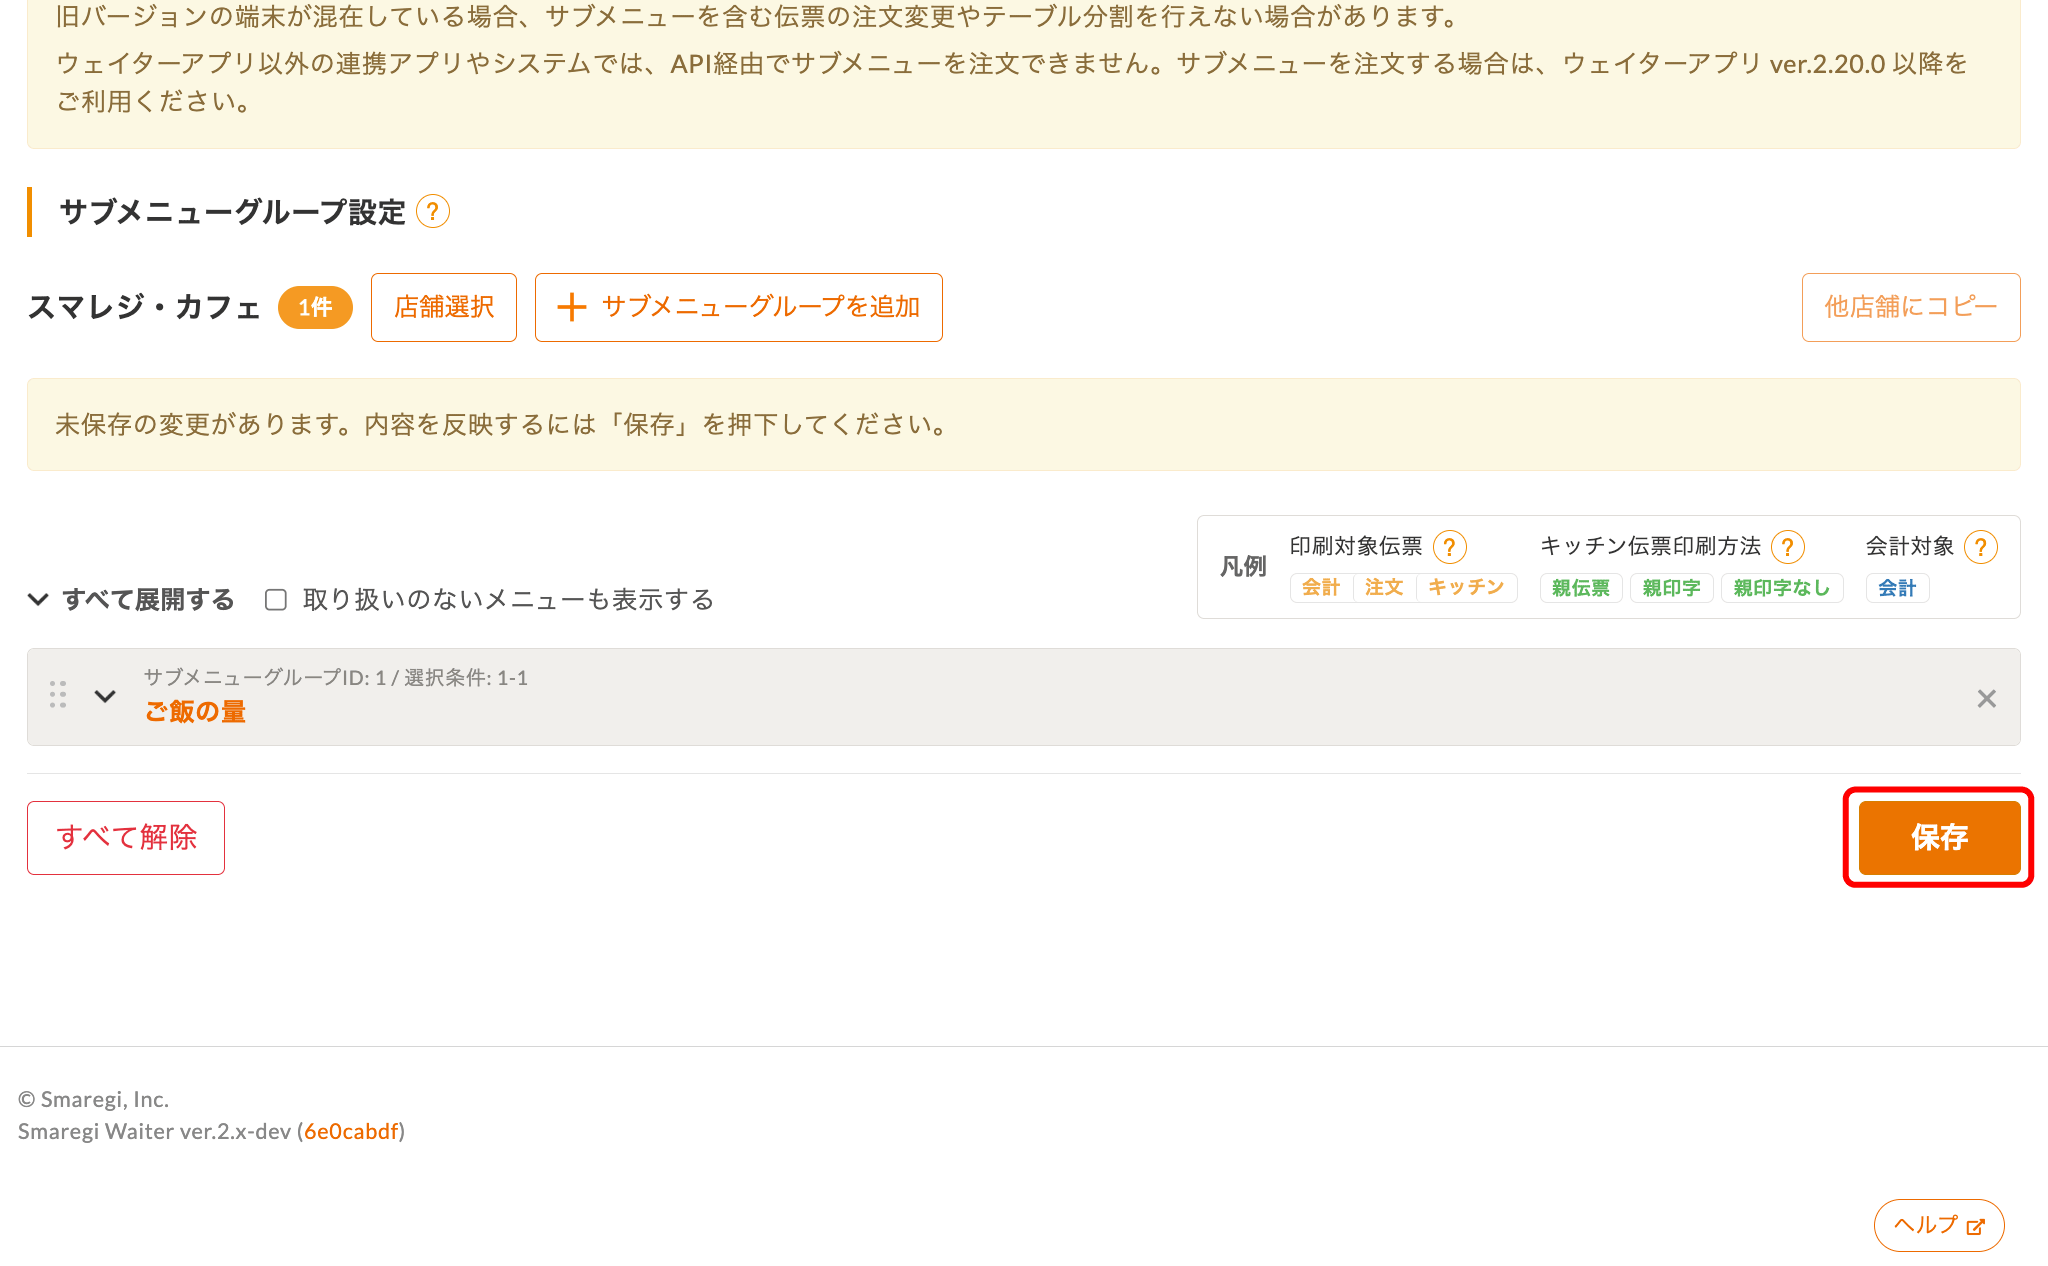Open help for サブメニューグループ設定 heading
The width and height of the screenshot is (2048, 1266).
click(432, 212)
